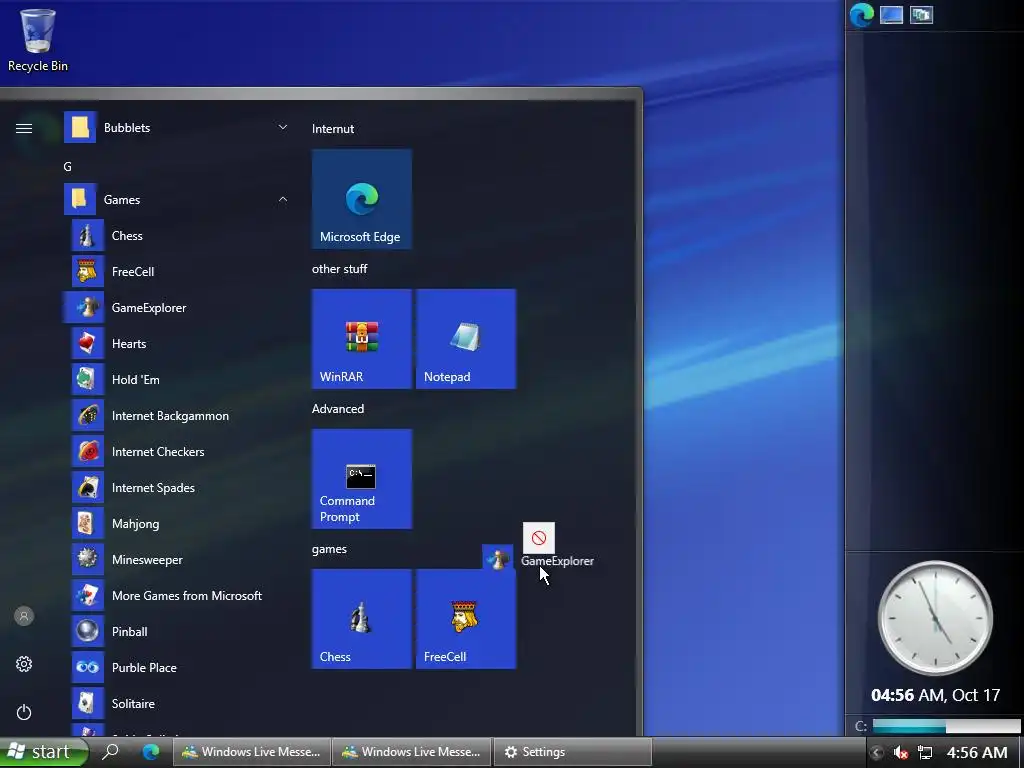Click the Purble Place label in the list
The height and width of the screenshot is (768, 1024).
click(x=144, y=667)
